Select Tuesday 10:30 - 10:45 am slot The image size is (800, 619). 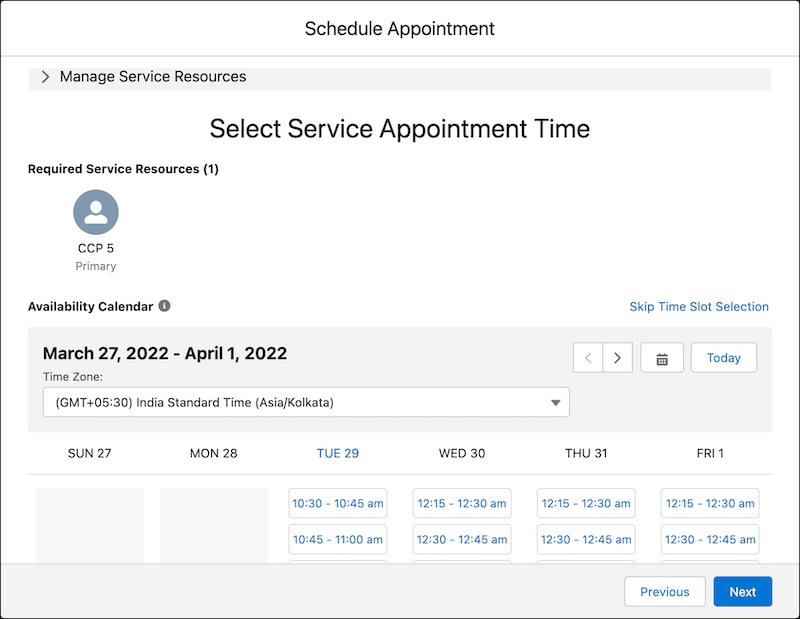338,503
